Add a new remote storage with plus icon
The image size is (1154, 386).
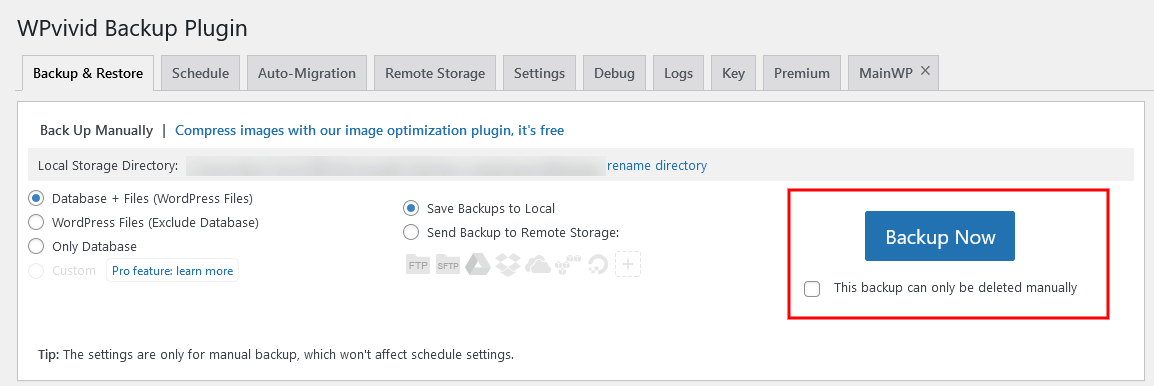628,264
